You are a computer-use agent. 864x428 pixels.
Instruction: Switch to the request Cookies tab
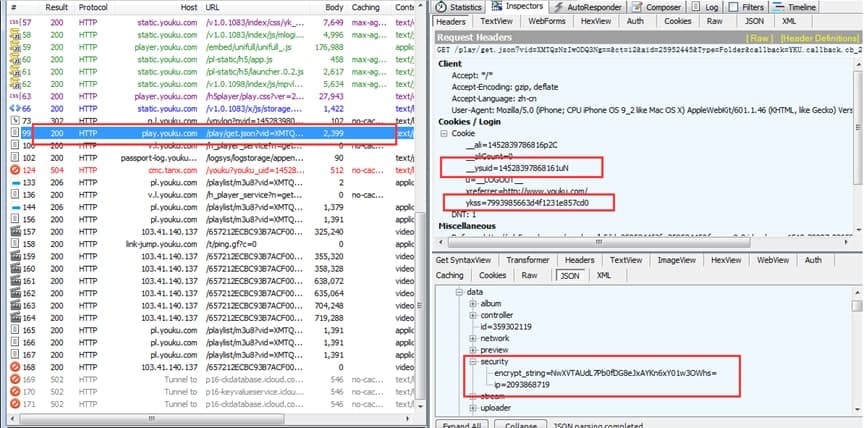click(677, 20)
